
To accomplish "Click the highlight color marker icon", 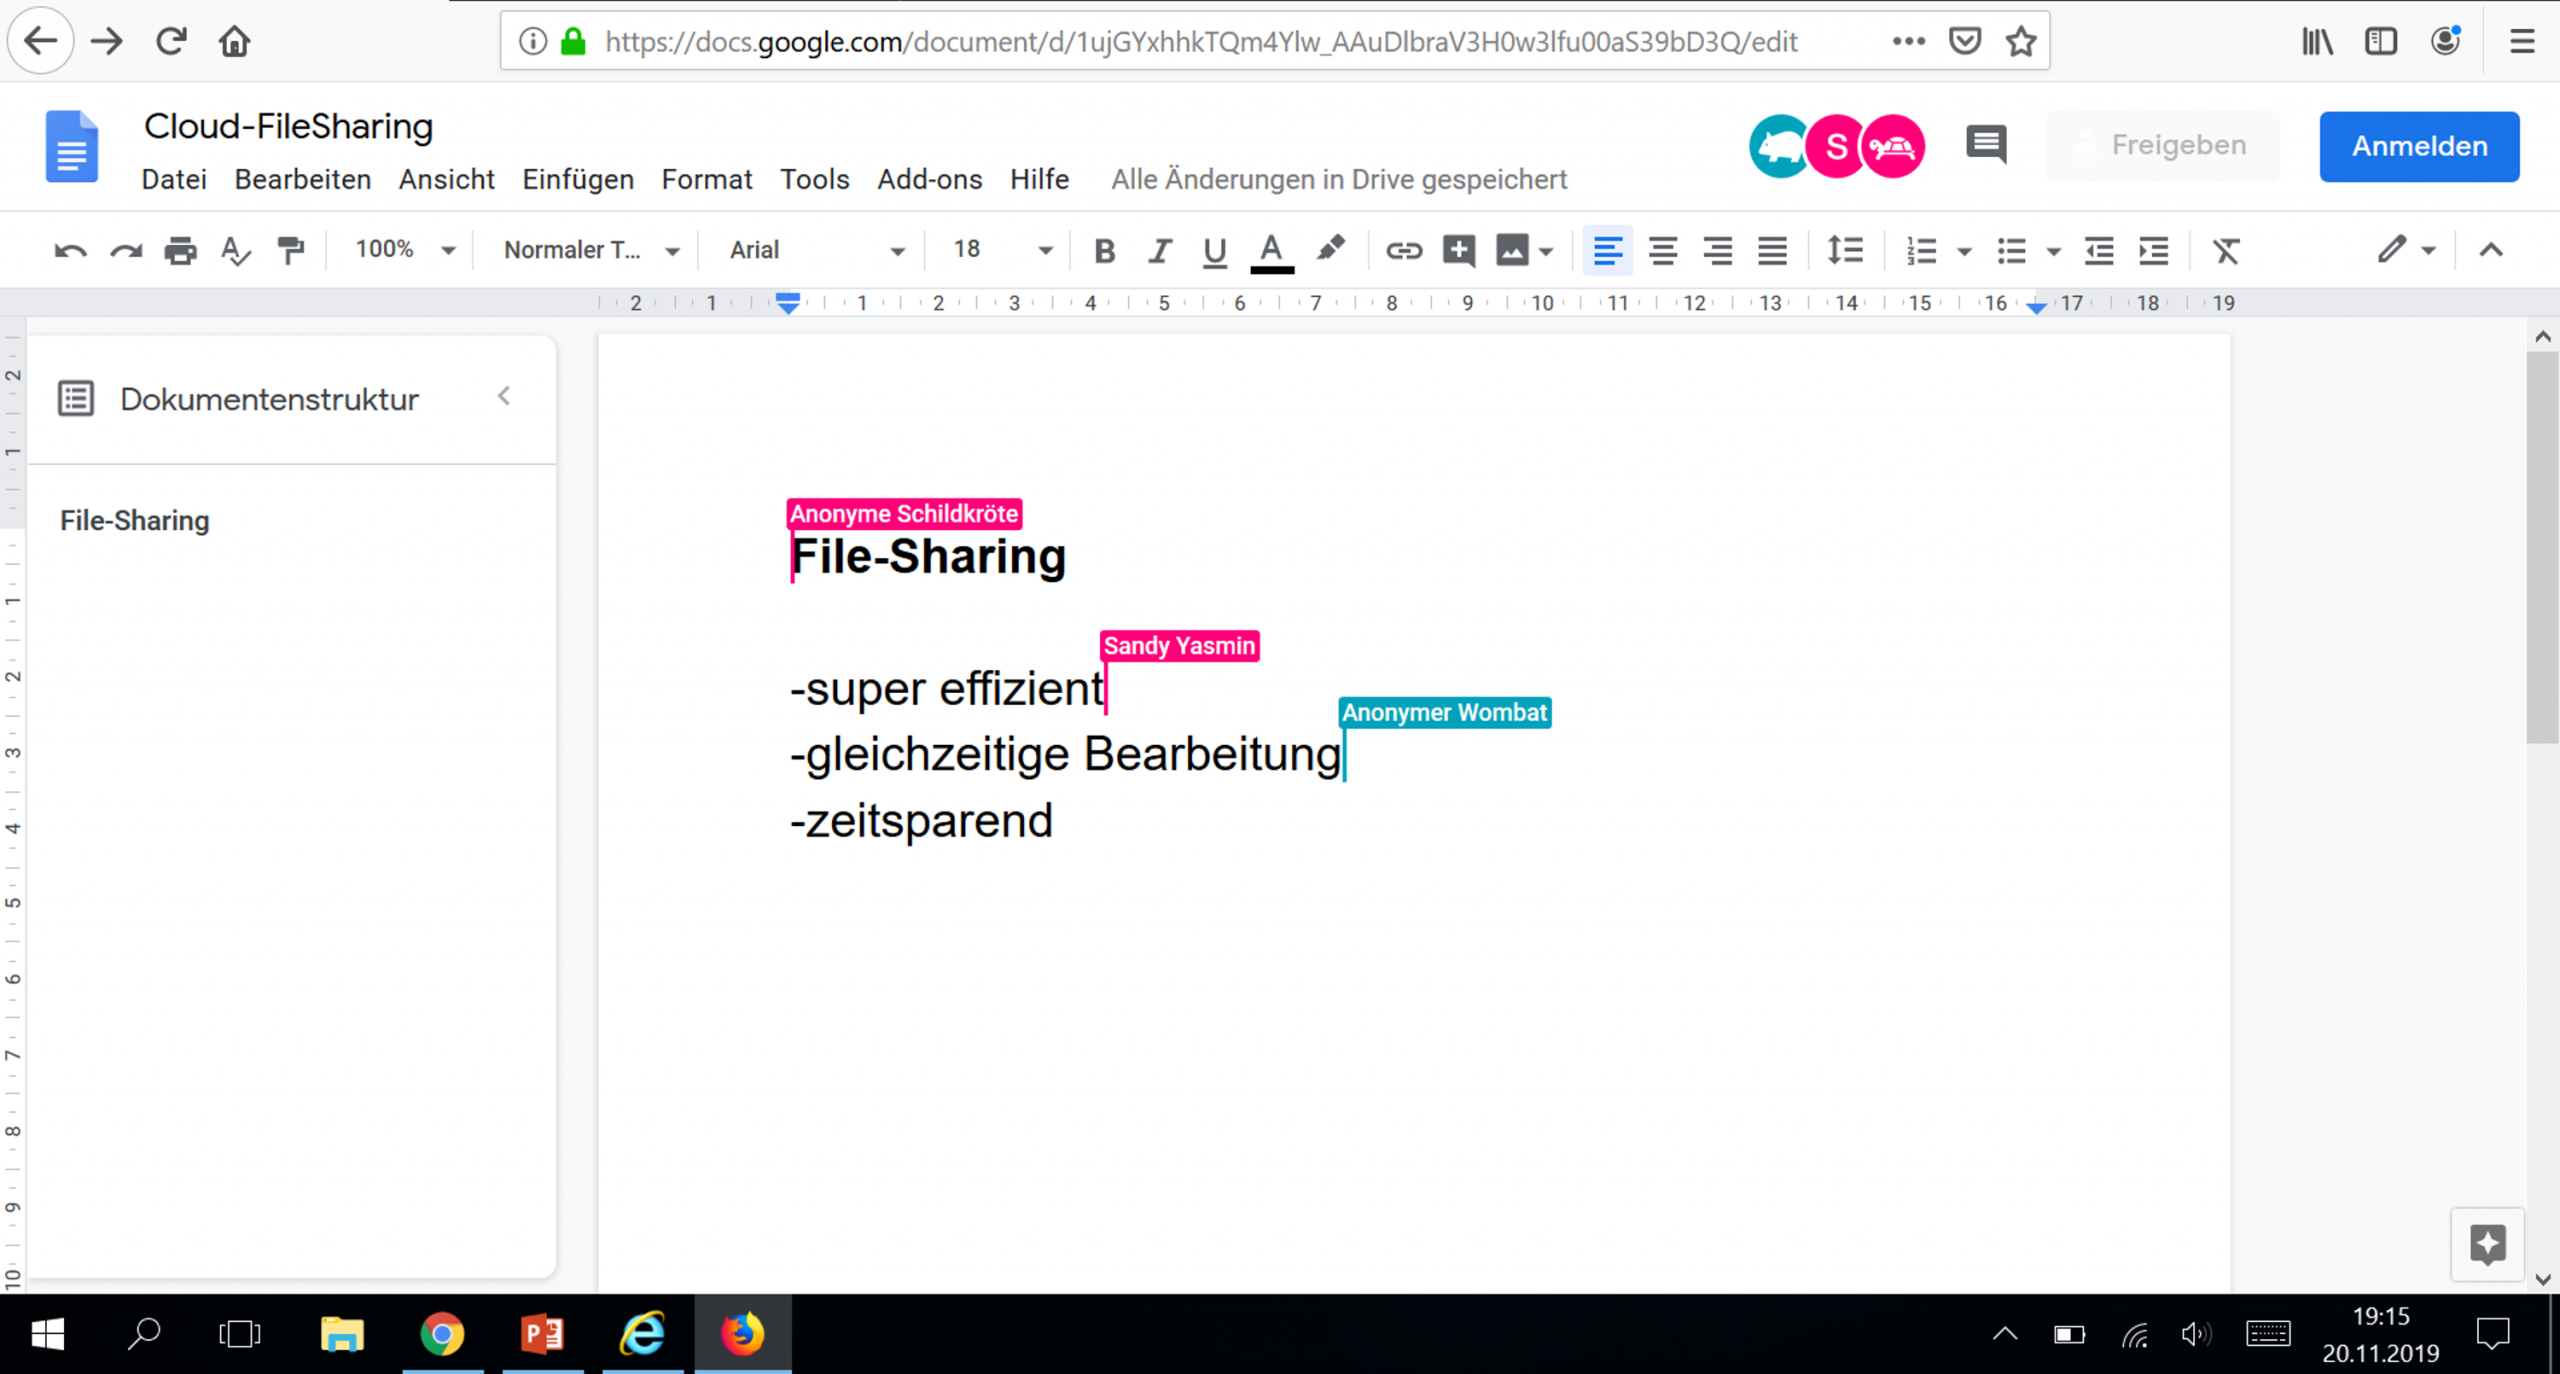I will point(1330,250).
